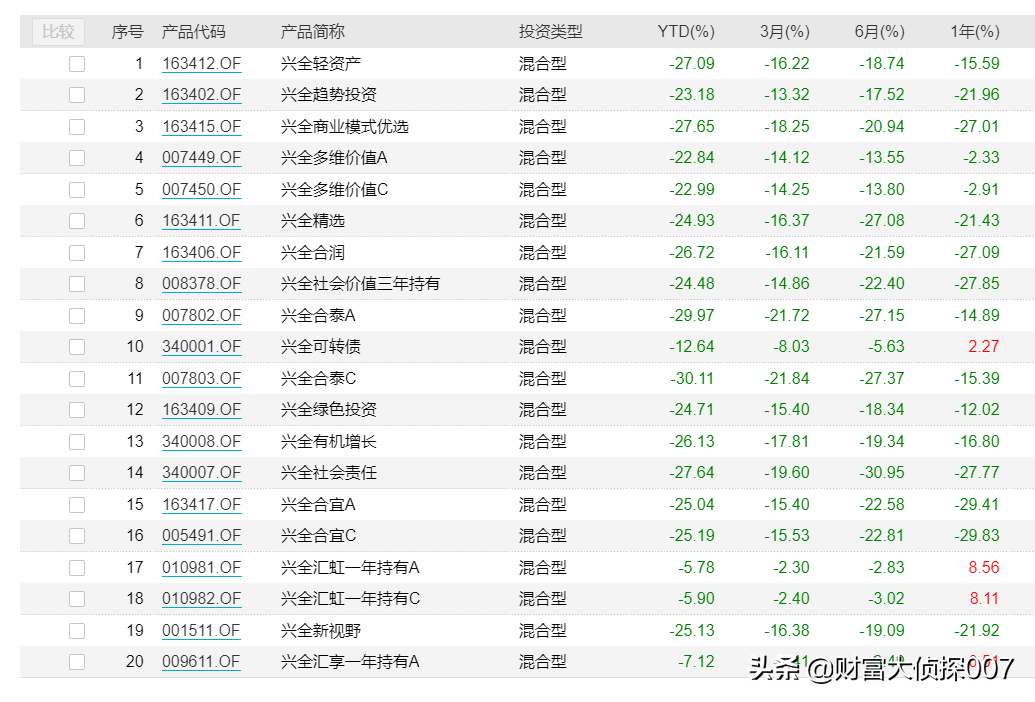
Task: Click the 1-year return value 8.56
Action: point(984,568)
